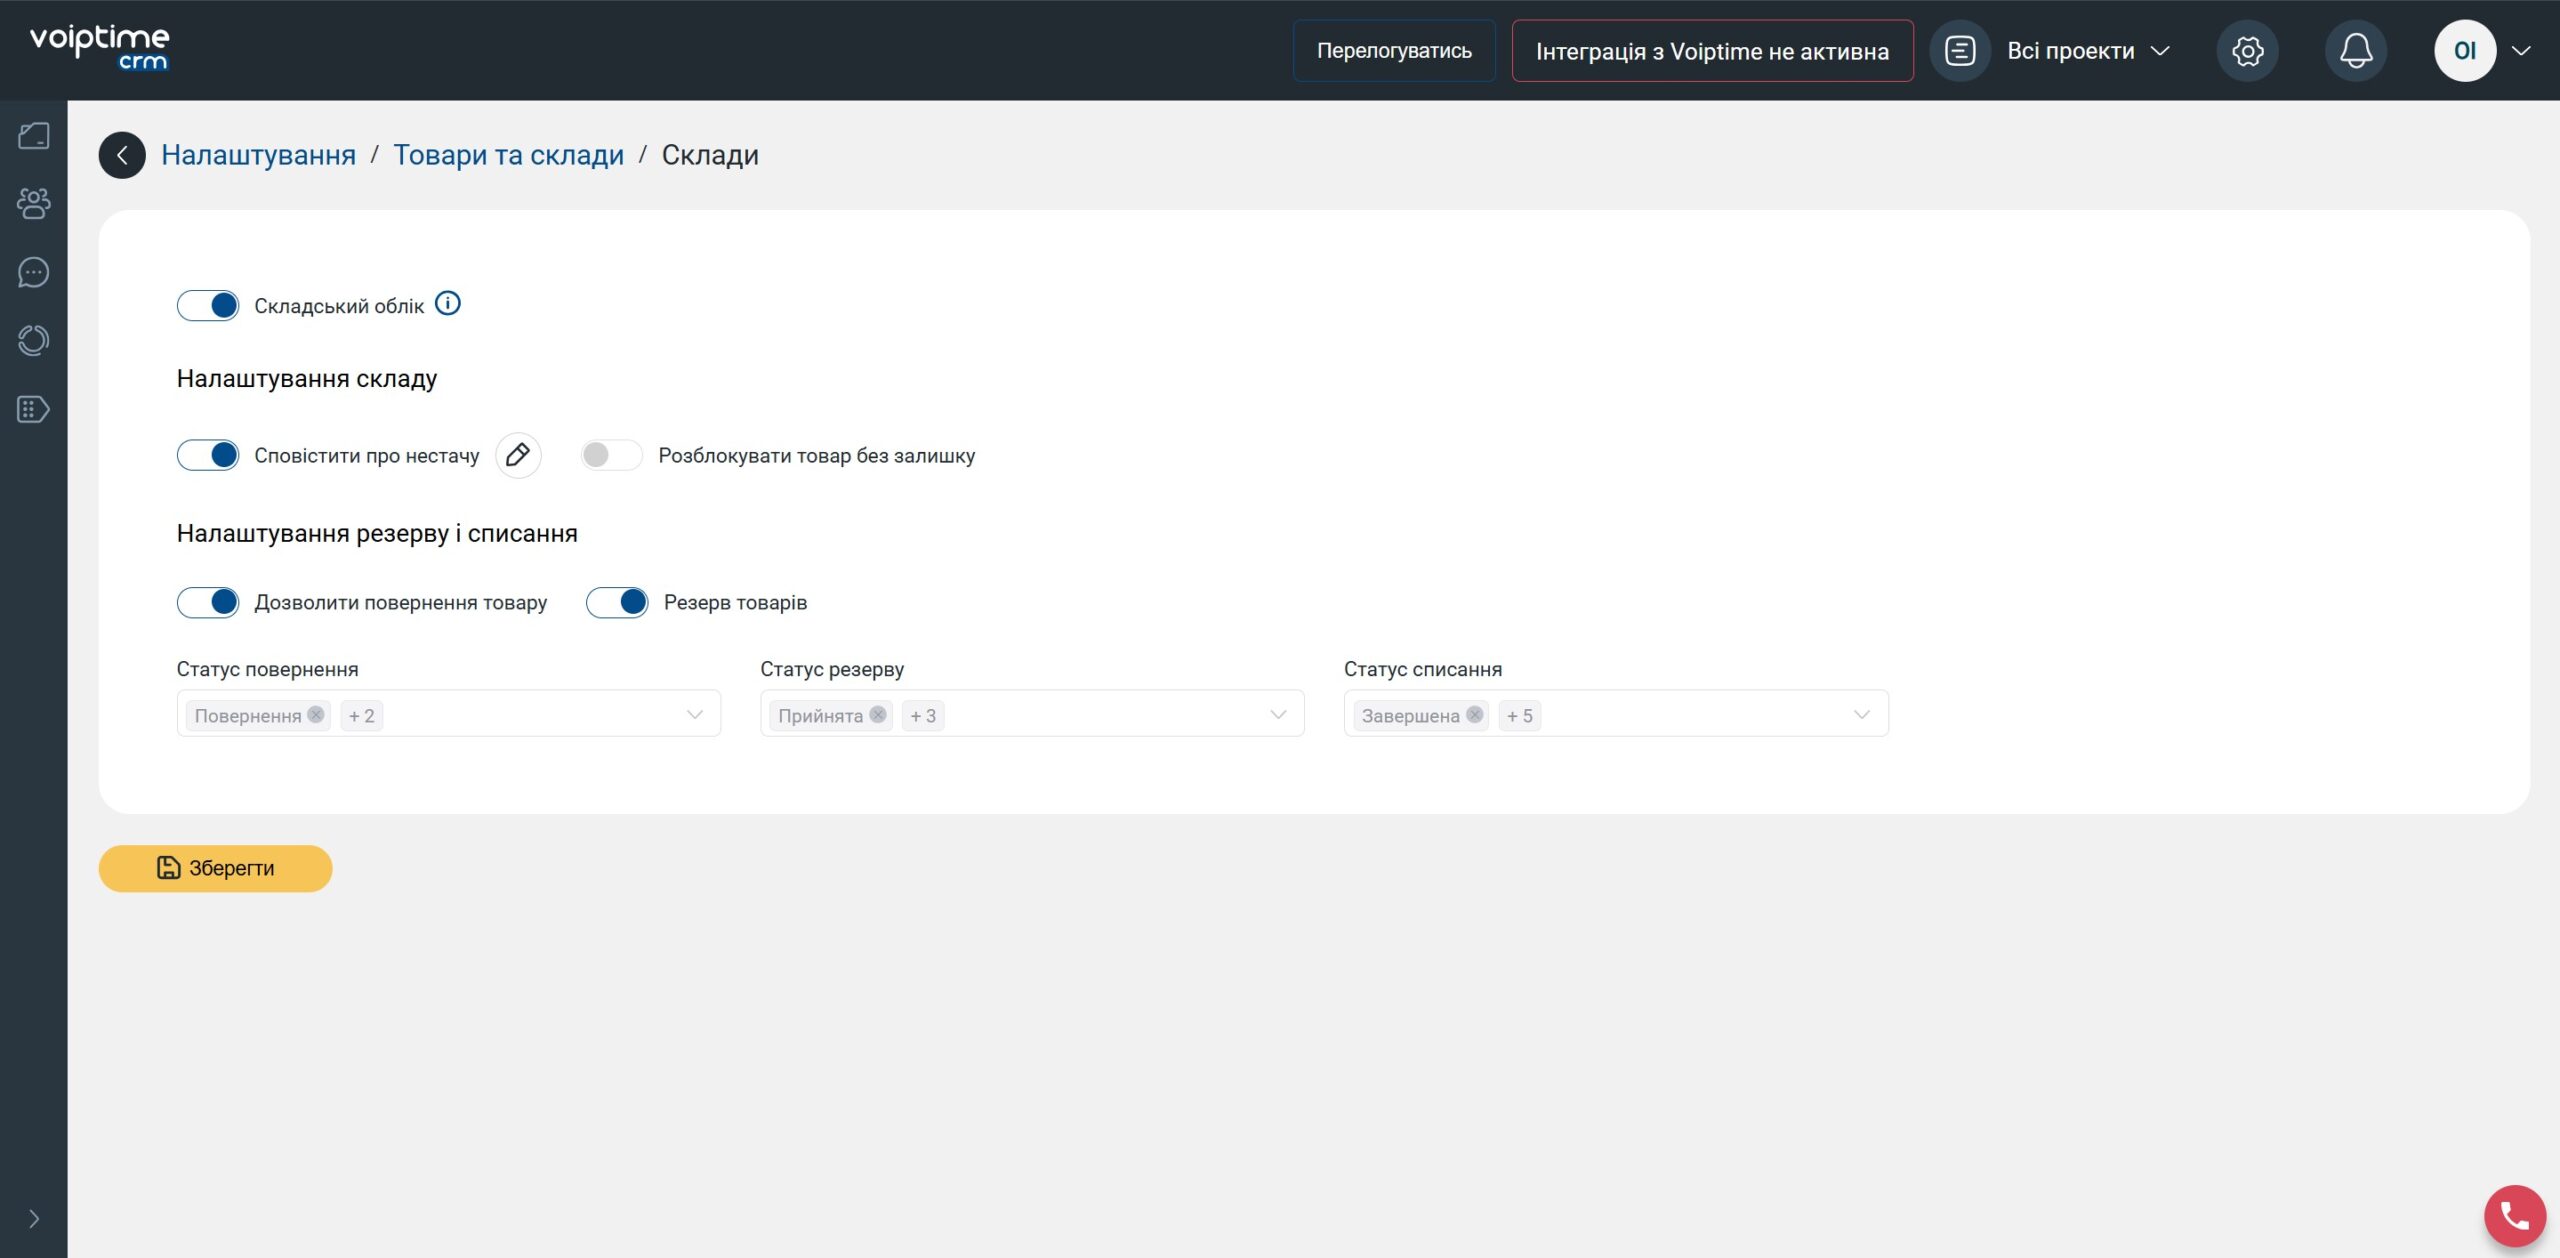Viewport: 2560px width, 1258px height.
Task: Remove the Завершена tag
Action: tap(1474, 714)
